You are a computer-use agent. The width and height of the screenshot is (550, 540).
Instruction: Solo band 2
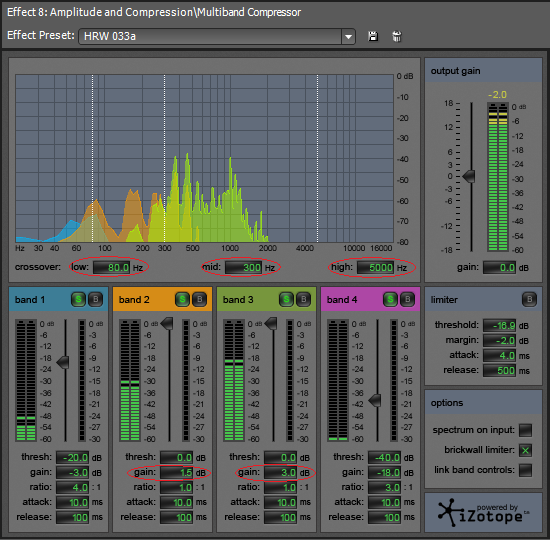(182, 299)
